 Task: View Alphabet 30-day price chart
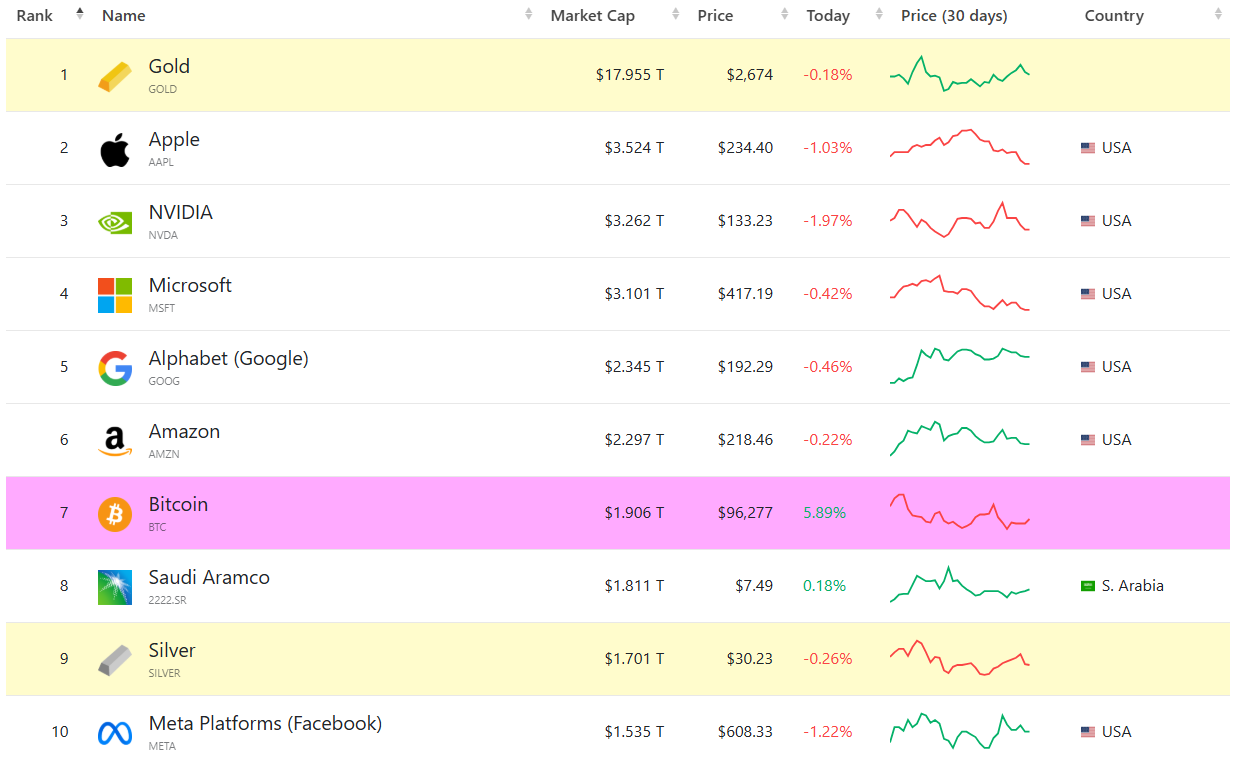coord(960,366)
